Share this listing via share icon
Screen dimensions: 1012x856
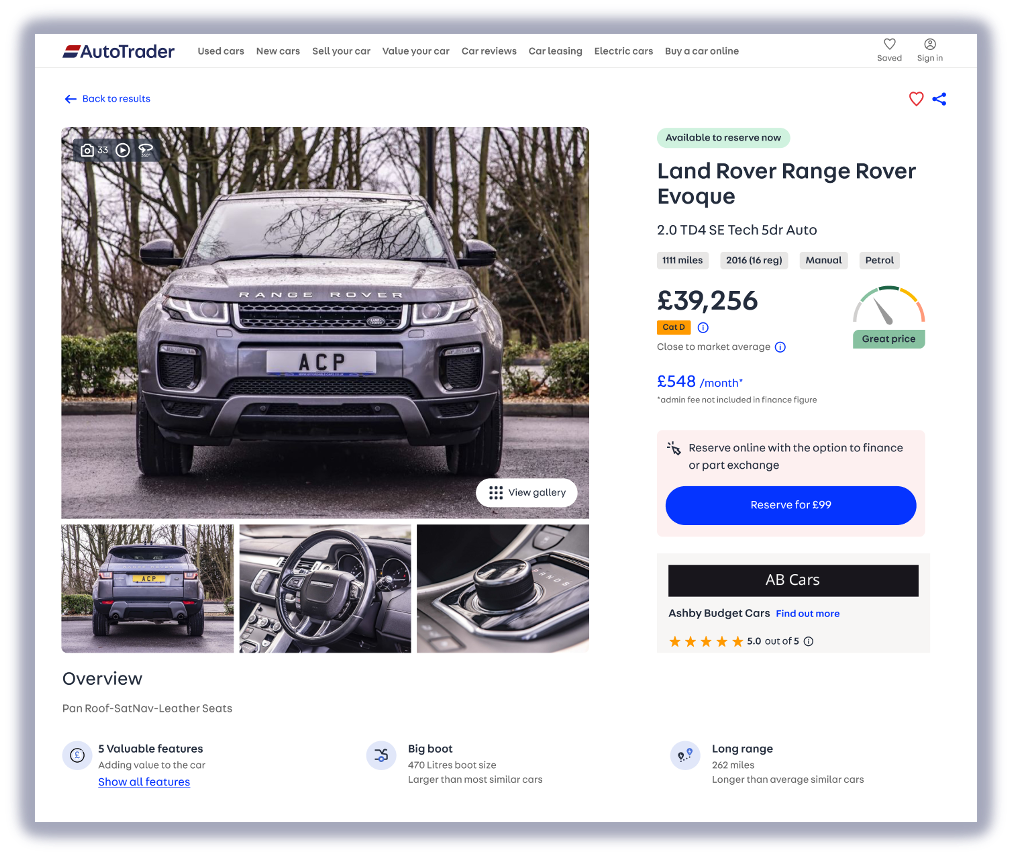pyautogui.click(x=940, y=99)
